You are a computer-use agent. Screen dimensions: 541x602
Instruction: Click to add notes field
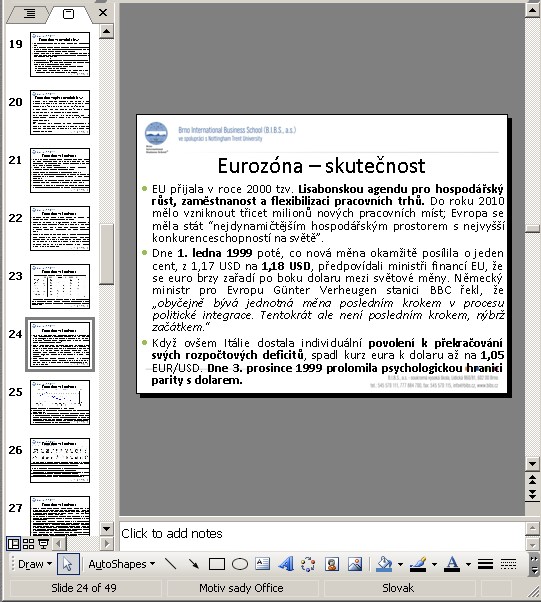point(322,534)
